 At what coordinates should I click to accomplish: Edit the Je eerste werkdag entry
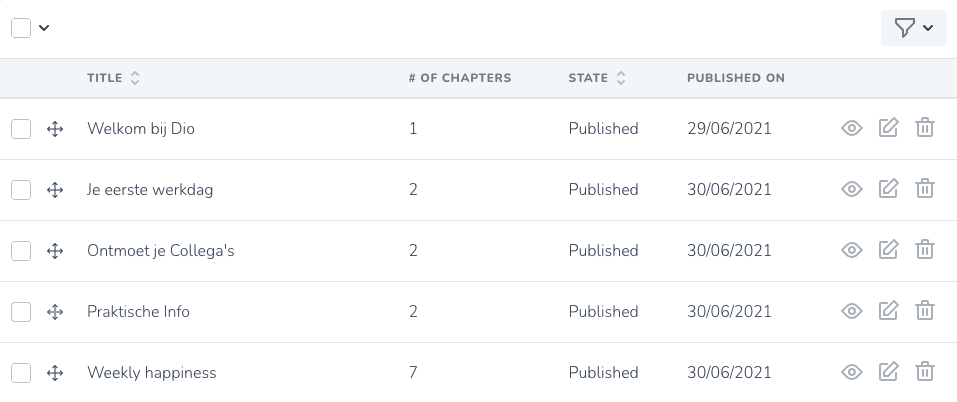click(888, 189)
